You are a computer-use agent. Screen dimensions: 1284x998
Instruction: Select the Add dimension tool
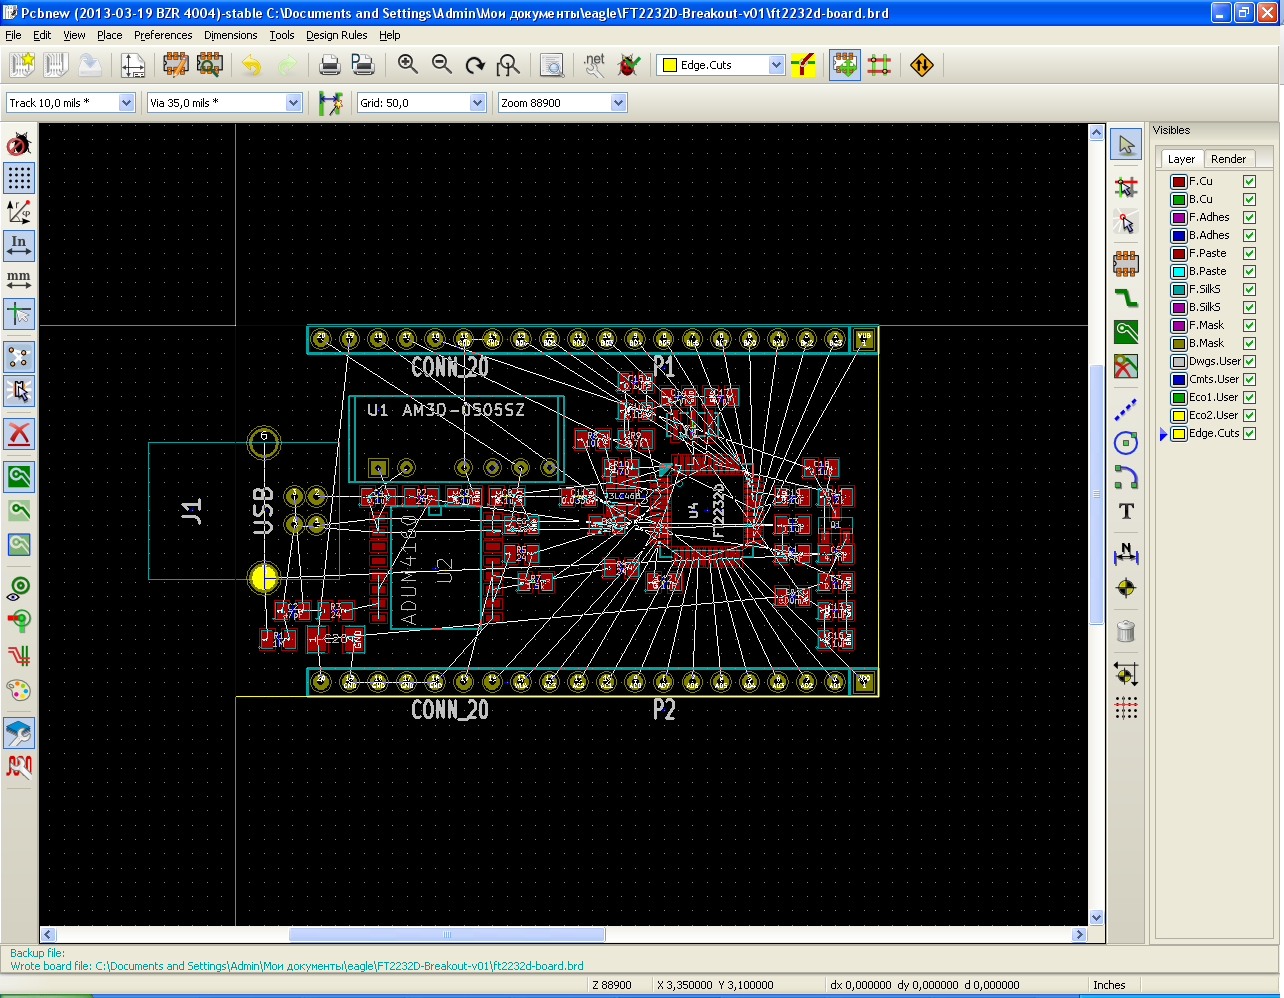pos(1126,553)
